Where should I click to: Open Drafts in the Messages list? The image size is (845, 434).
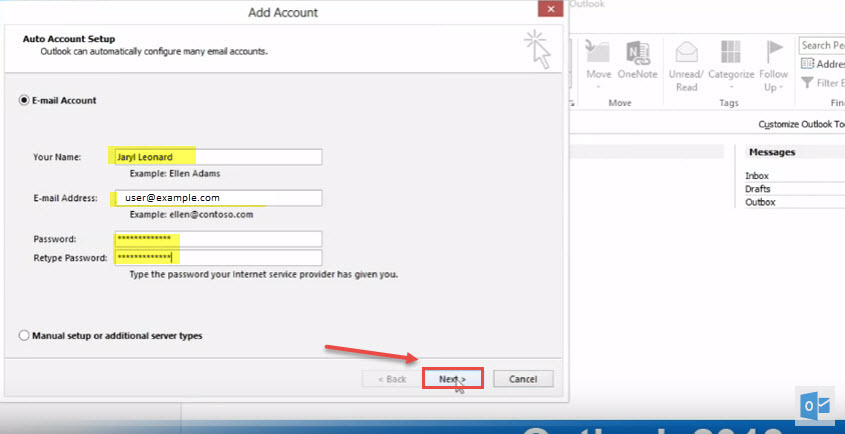coord(758,189)
